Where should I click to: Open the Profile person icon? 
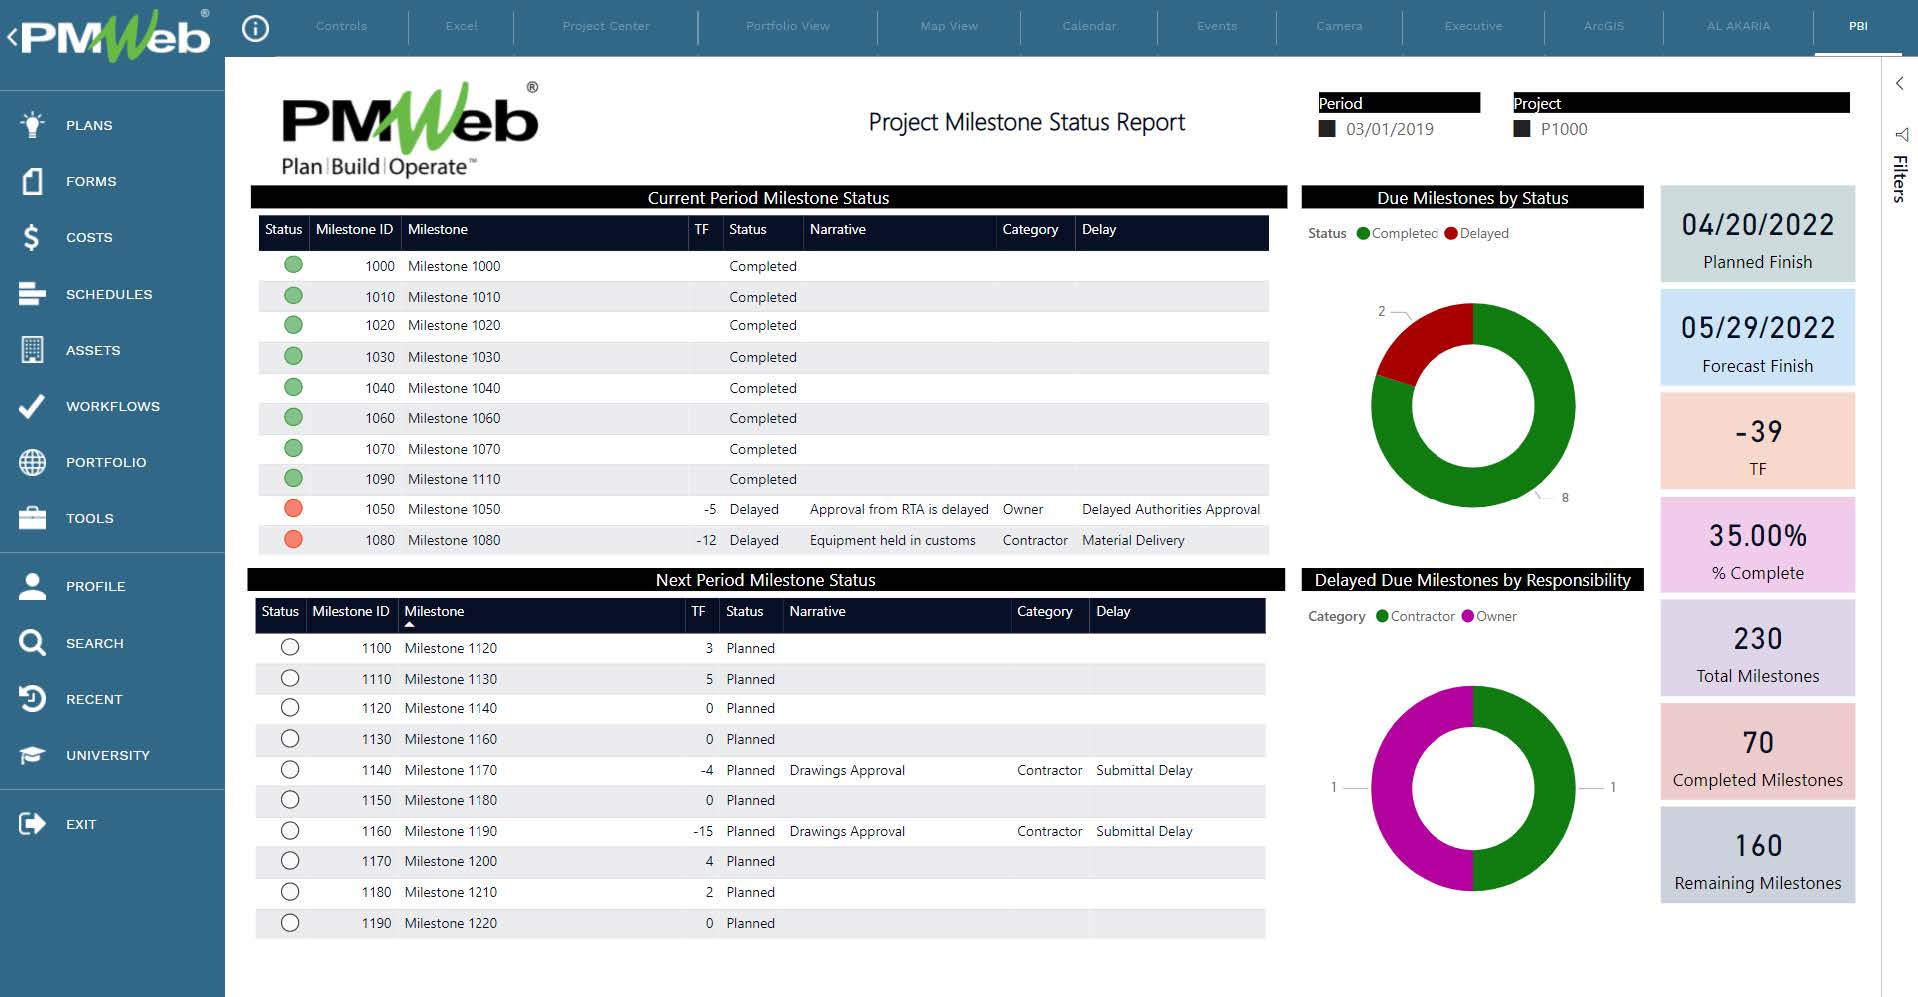[32, 586]
